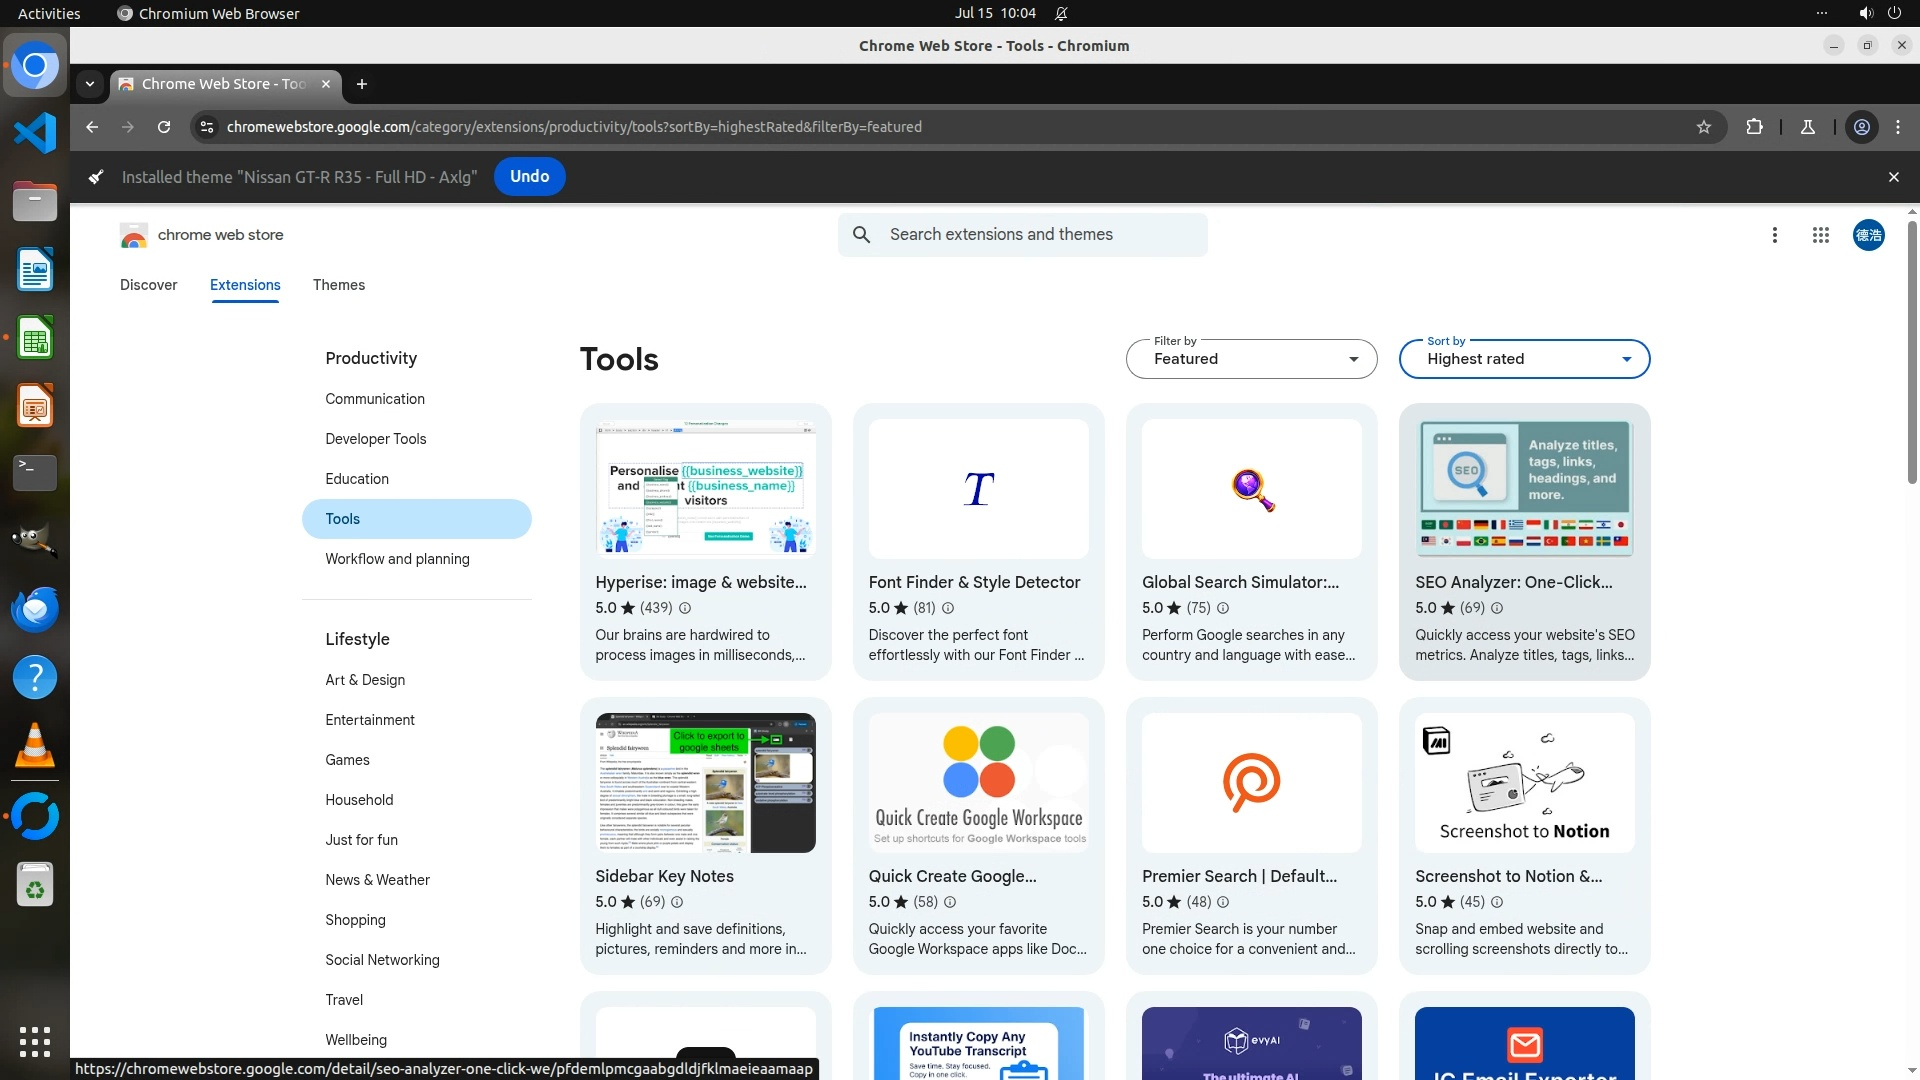Bookmark this page with the star icon
Screen dimensions: 1920x1080
1704,127
